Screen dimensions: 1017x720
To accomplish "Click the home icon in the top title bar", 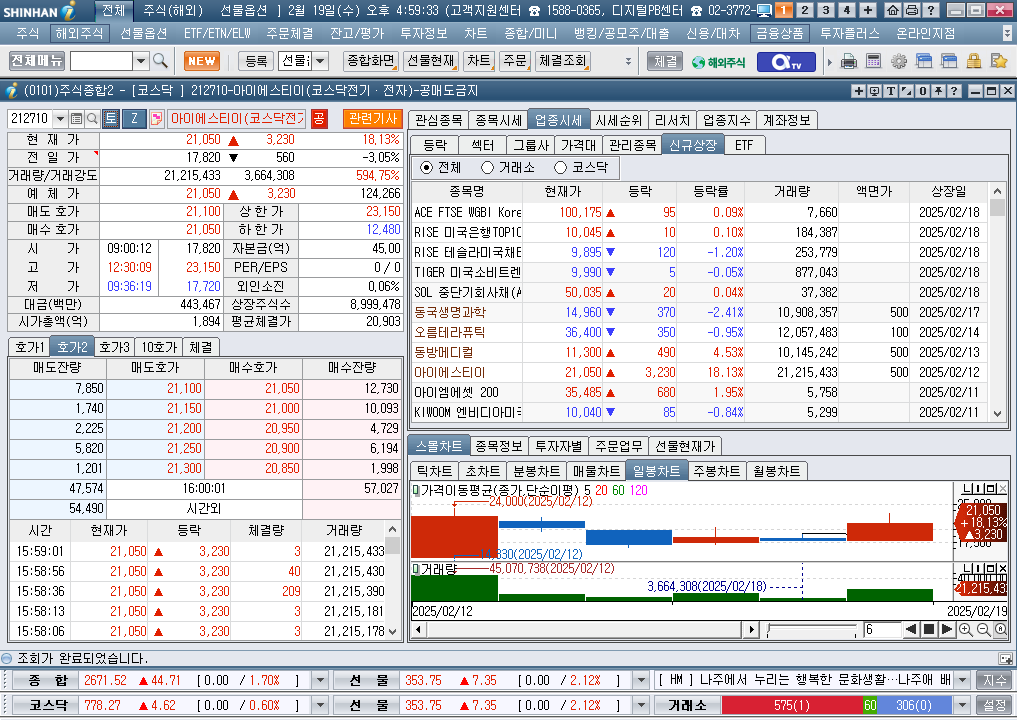I will [x=893, y=10].
